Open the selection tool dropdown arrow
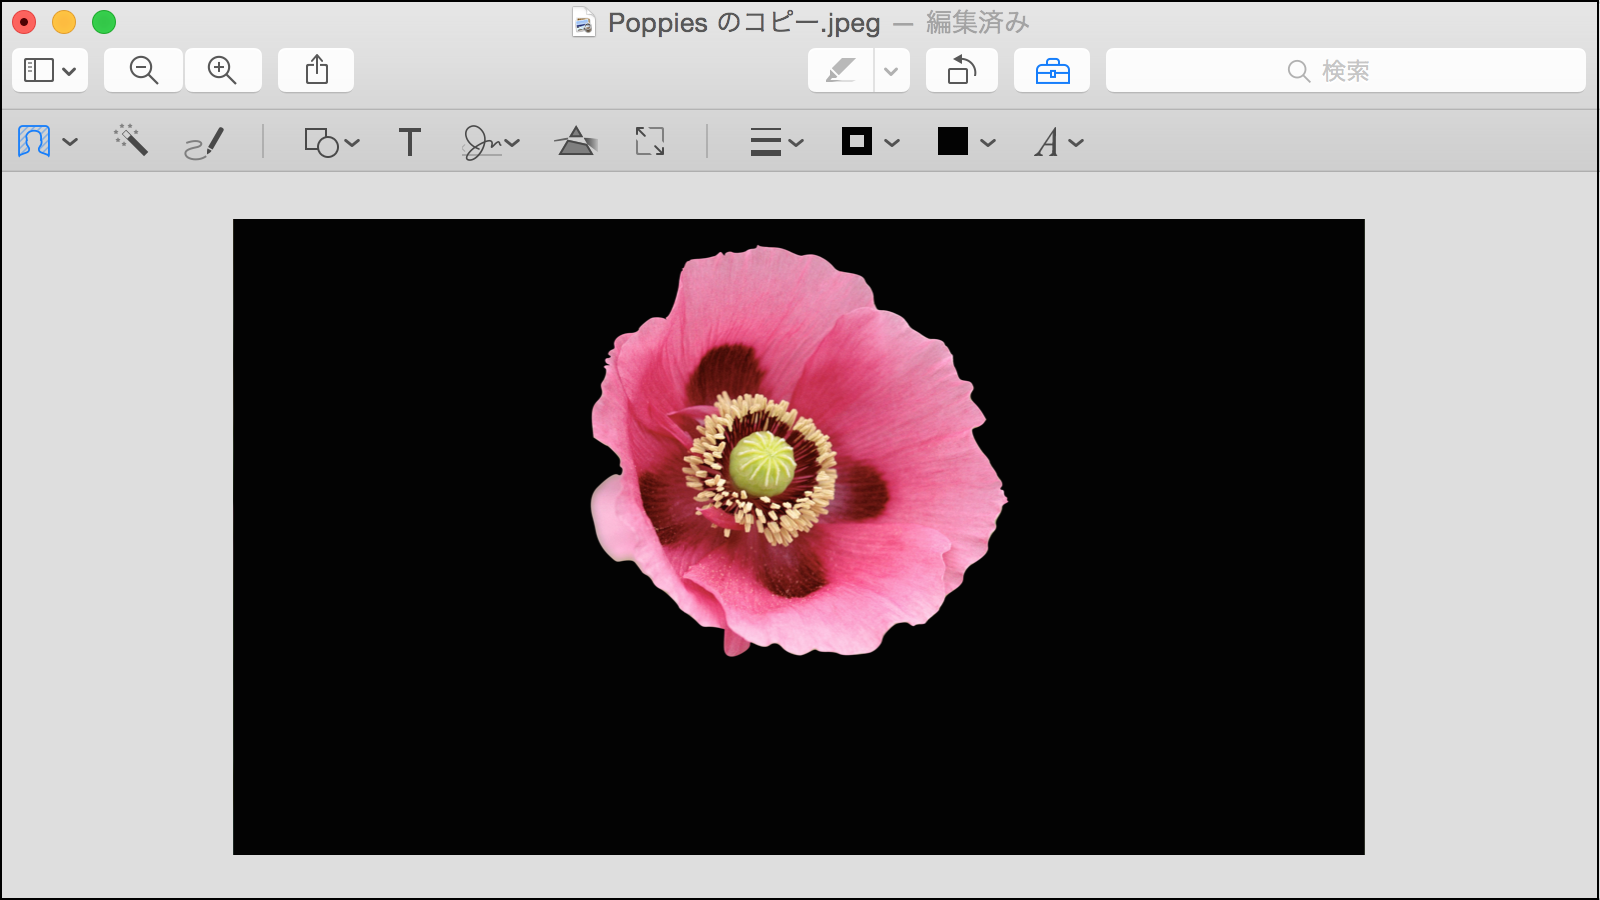This screenshot has height=900, width=1600. 68,140
